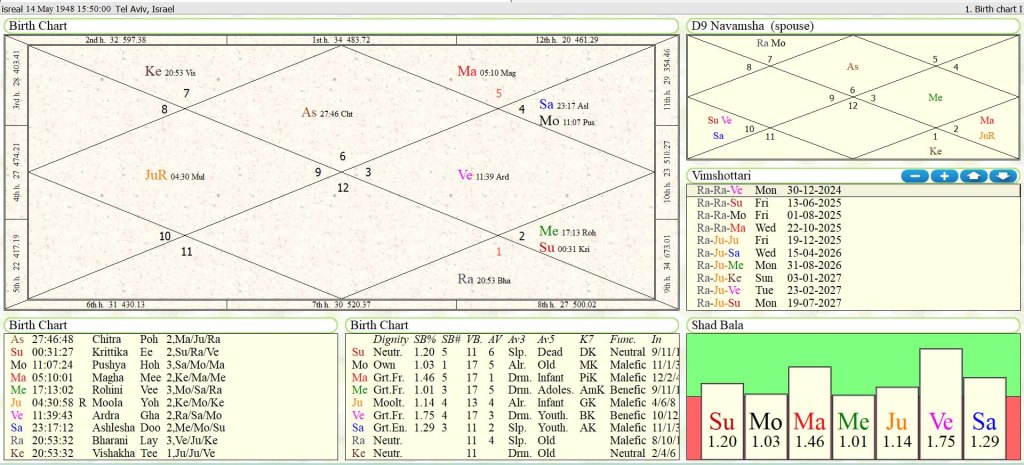Open the Shad Bala panel title
This screenshot has height=465, width=1024.
pyautogui.click(x=717, y=325)
